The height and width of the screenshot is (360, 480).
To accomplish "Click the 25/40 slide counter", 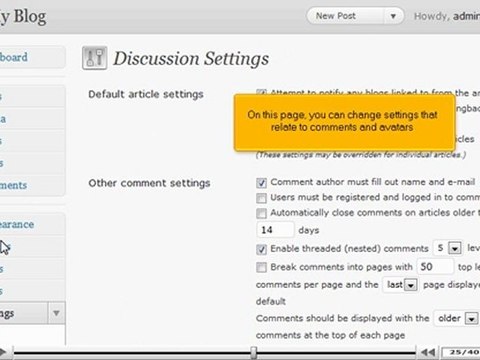I will pyautogui.click(x=461, y=352).
